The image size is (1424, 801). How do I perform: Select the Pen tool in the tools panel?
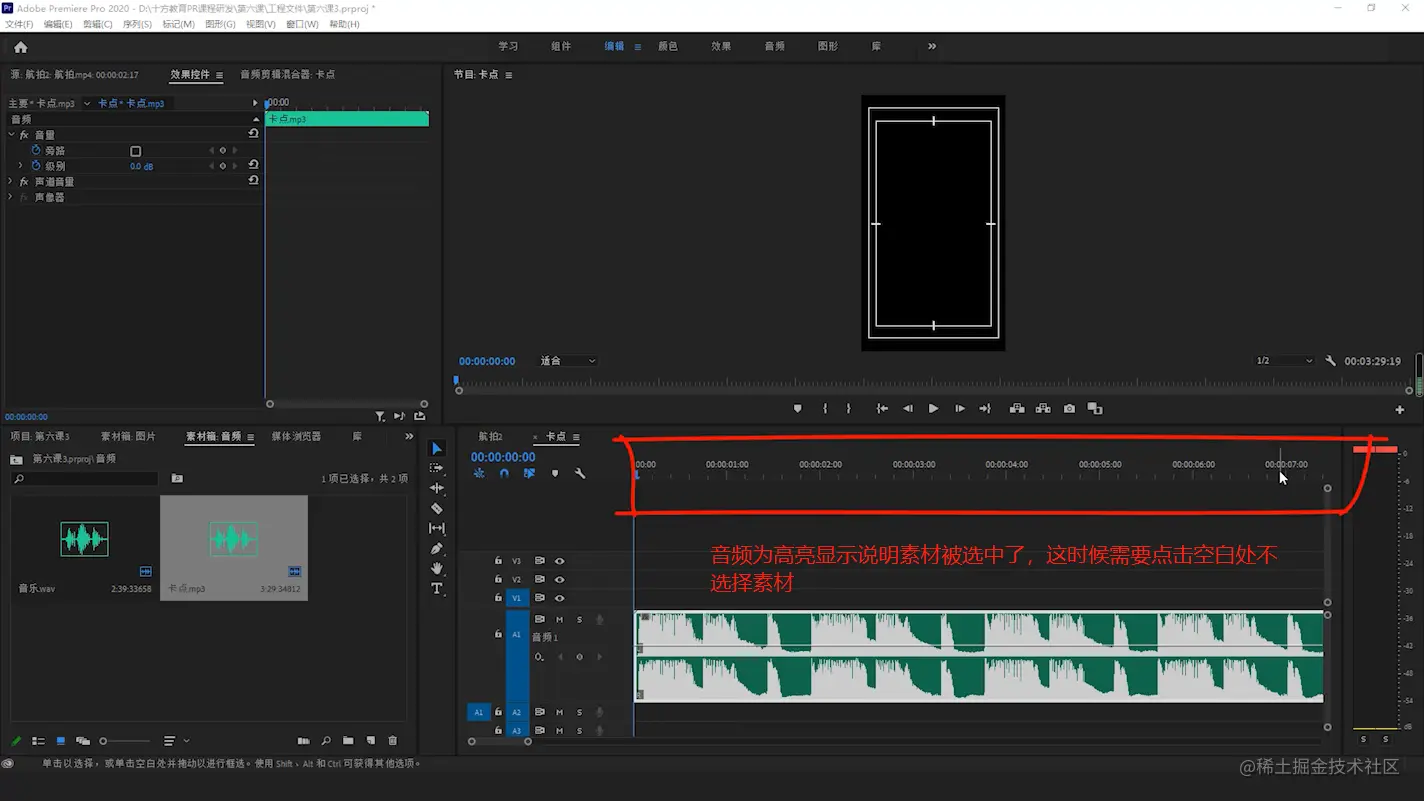[437, 549]
